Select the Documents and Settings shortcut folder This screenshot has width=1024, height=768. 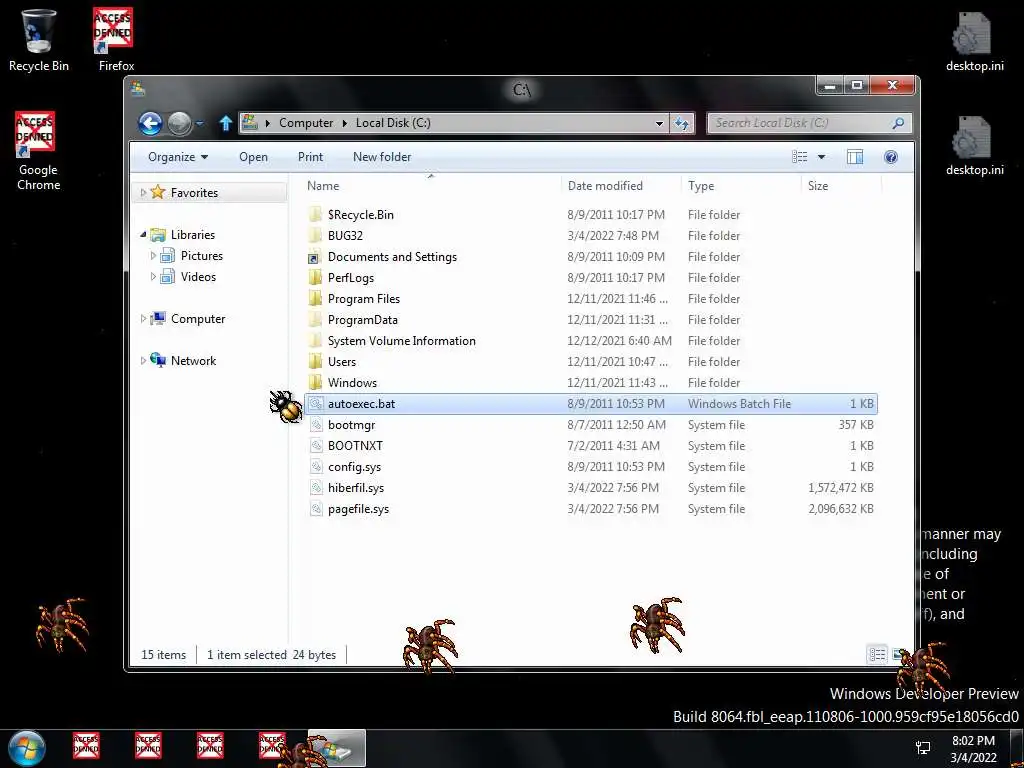[392, 257]
